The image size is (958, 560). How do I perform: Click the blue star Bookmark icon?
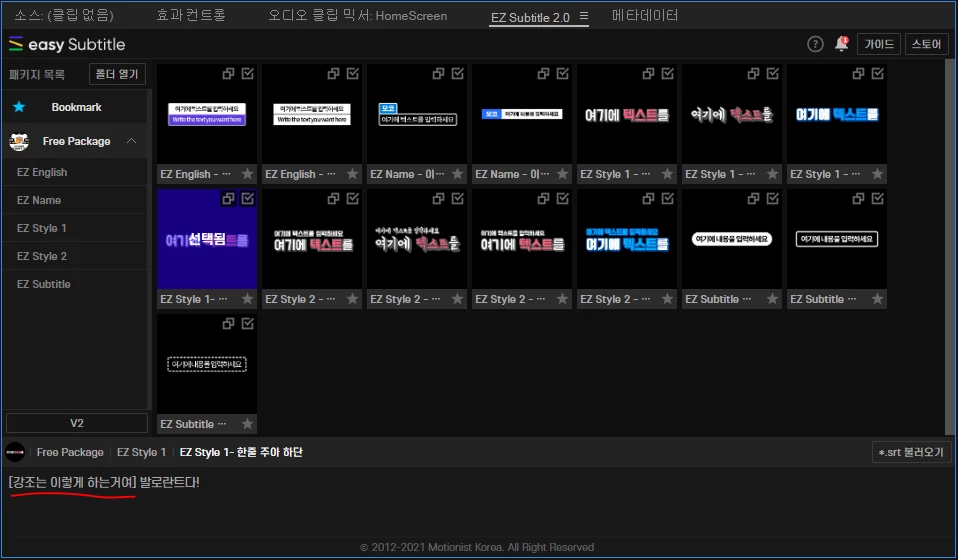[x=19, y=107]
